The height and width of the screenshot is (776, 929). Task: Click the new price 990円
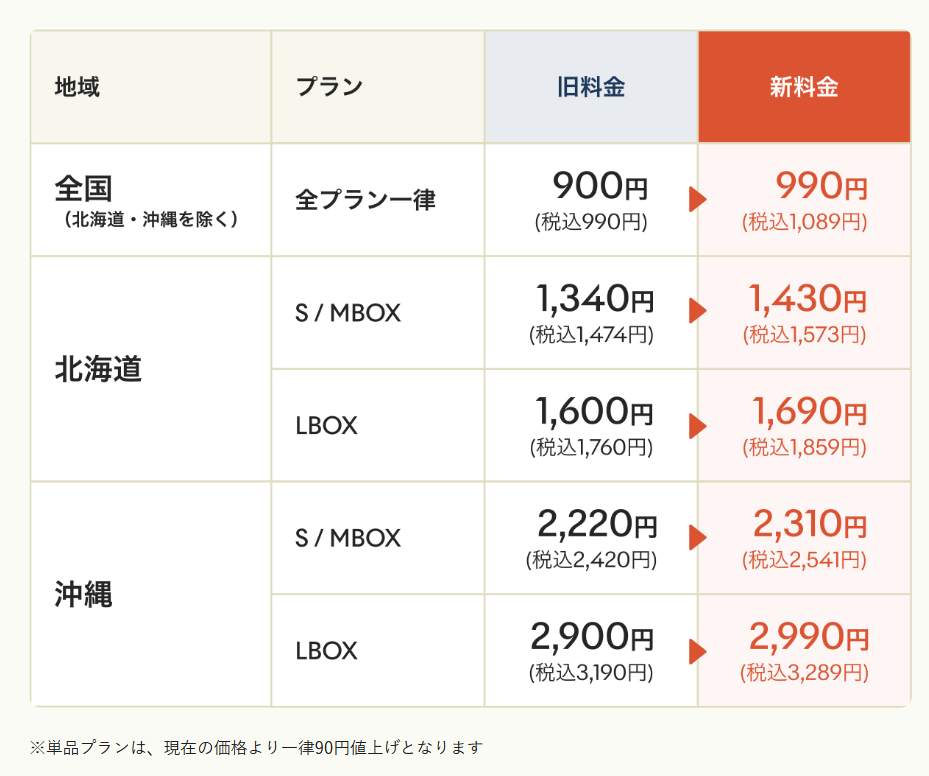pyautogui.click(x=822, y=186)
